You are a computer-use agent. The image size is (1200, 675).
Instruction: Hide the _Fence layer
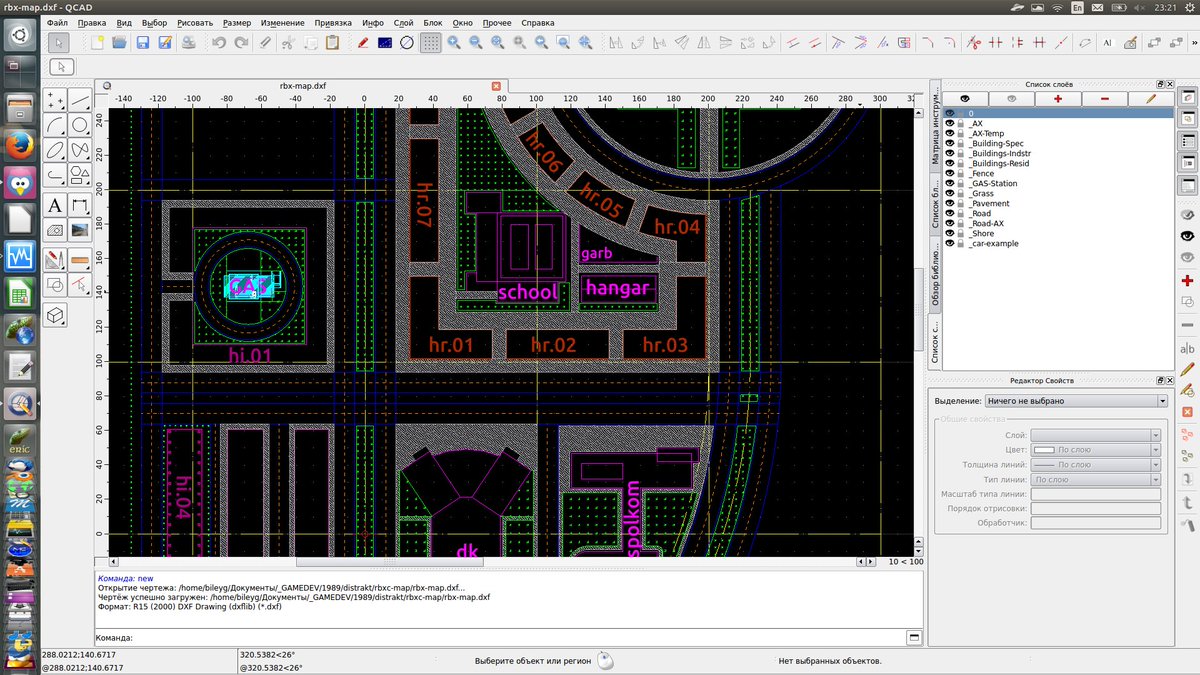coord(951,173)
